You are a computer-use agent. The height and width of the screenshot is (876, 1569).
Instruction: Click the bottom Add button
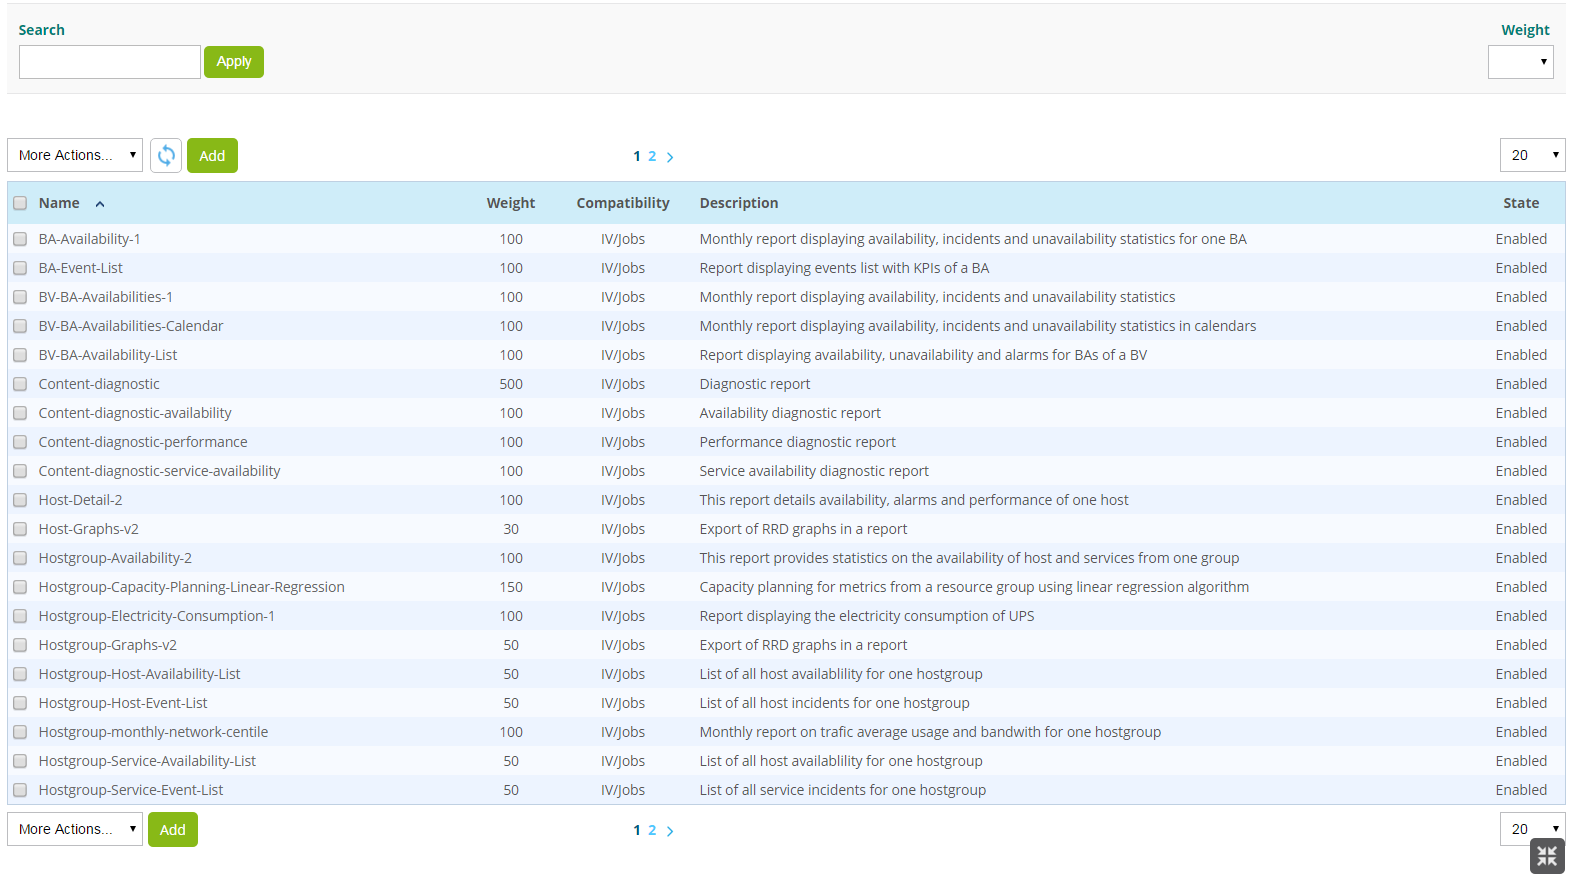click(x=173, y=830)
